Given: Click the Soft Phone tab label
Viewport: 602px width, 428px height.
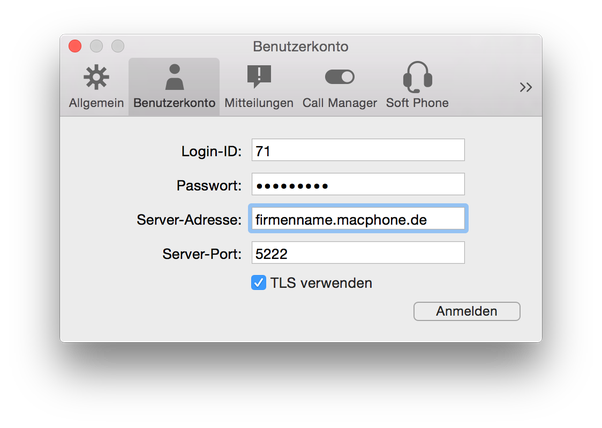Looking at the screenshot, I should 417,103.
